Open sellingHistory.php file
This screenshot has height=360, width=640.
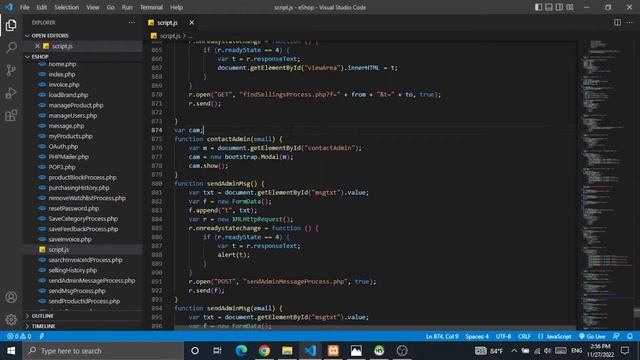click(73, 270)
